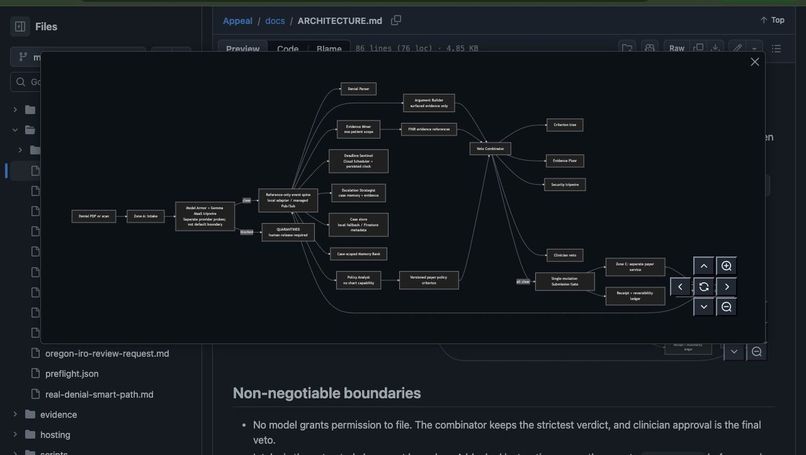Viewport: 806px width, 455px height.
Task: Click the Single-mutation Submission Gate node
Action: 564,281
